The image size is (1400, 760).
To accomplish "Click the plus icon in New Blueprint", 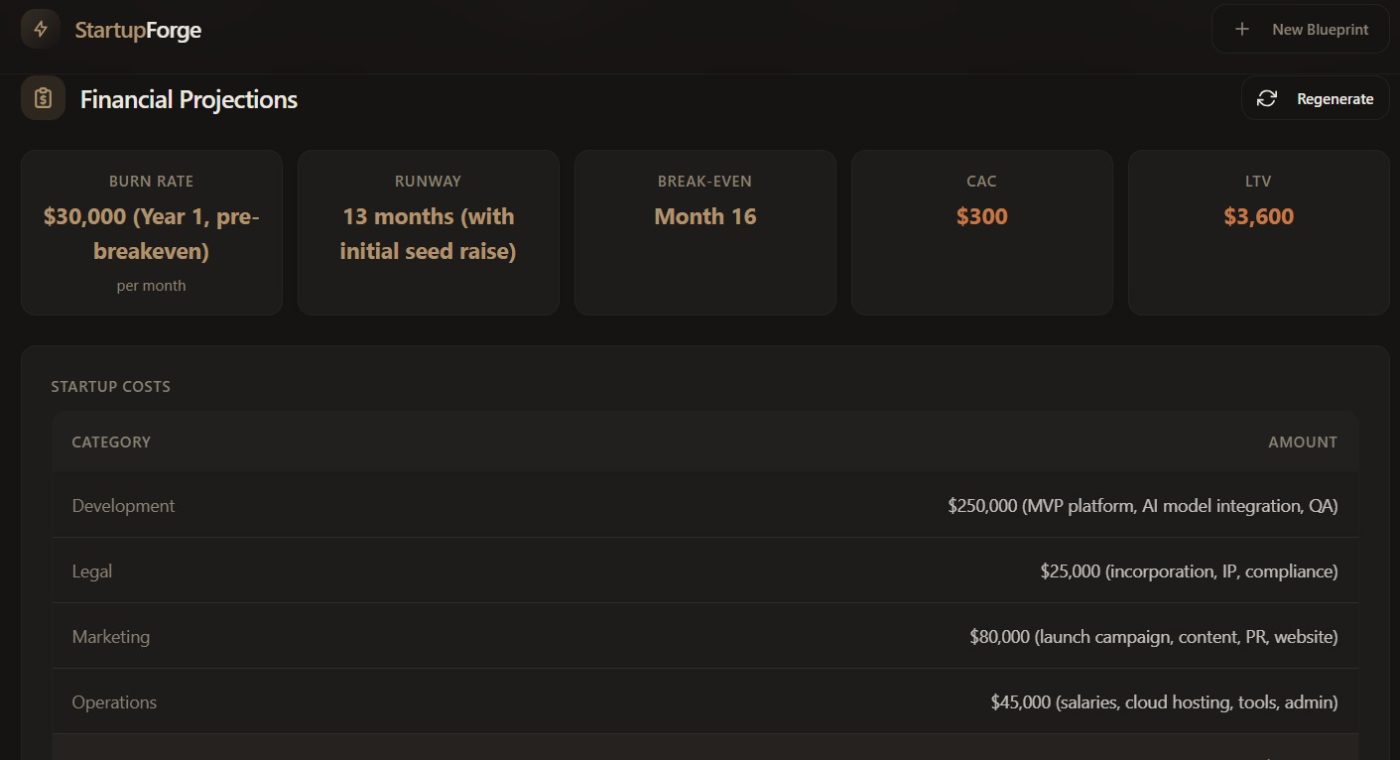I will pyautogui.click(x=1242, y=29).
